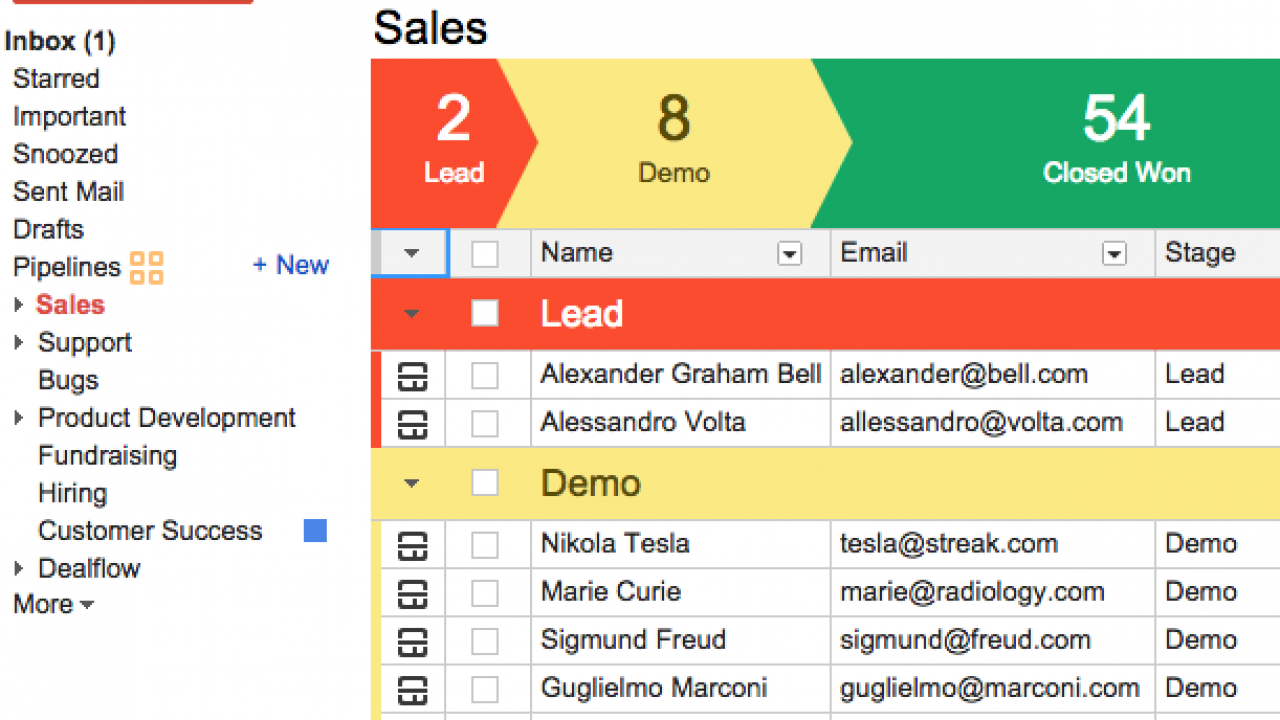Screen dimensions: 1280x720
Task: Go to Sent Mail
Action: [69, 192]
